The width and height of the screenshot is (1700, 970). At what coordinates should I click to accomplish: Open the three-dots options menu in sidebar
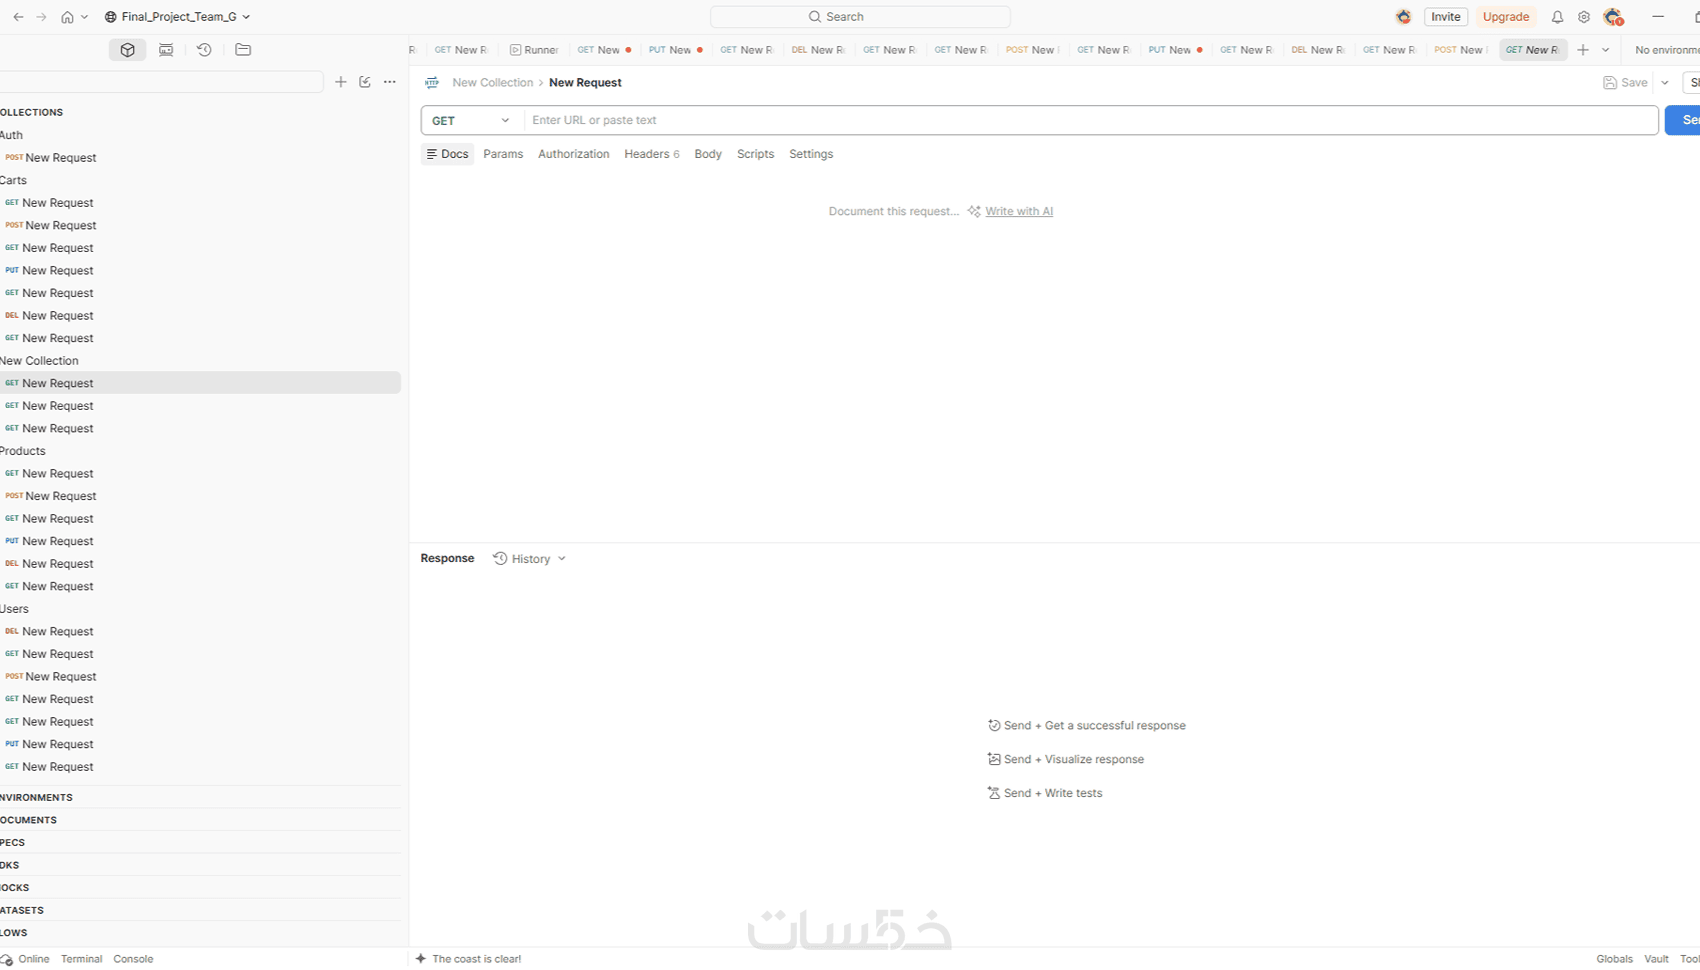pyautogui.click(x=390, y=82)
